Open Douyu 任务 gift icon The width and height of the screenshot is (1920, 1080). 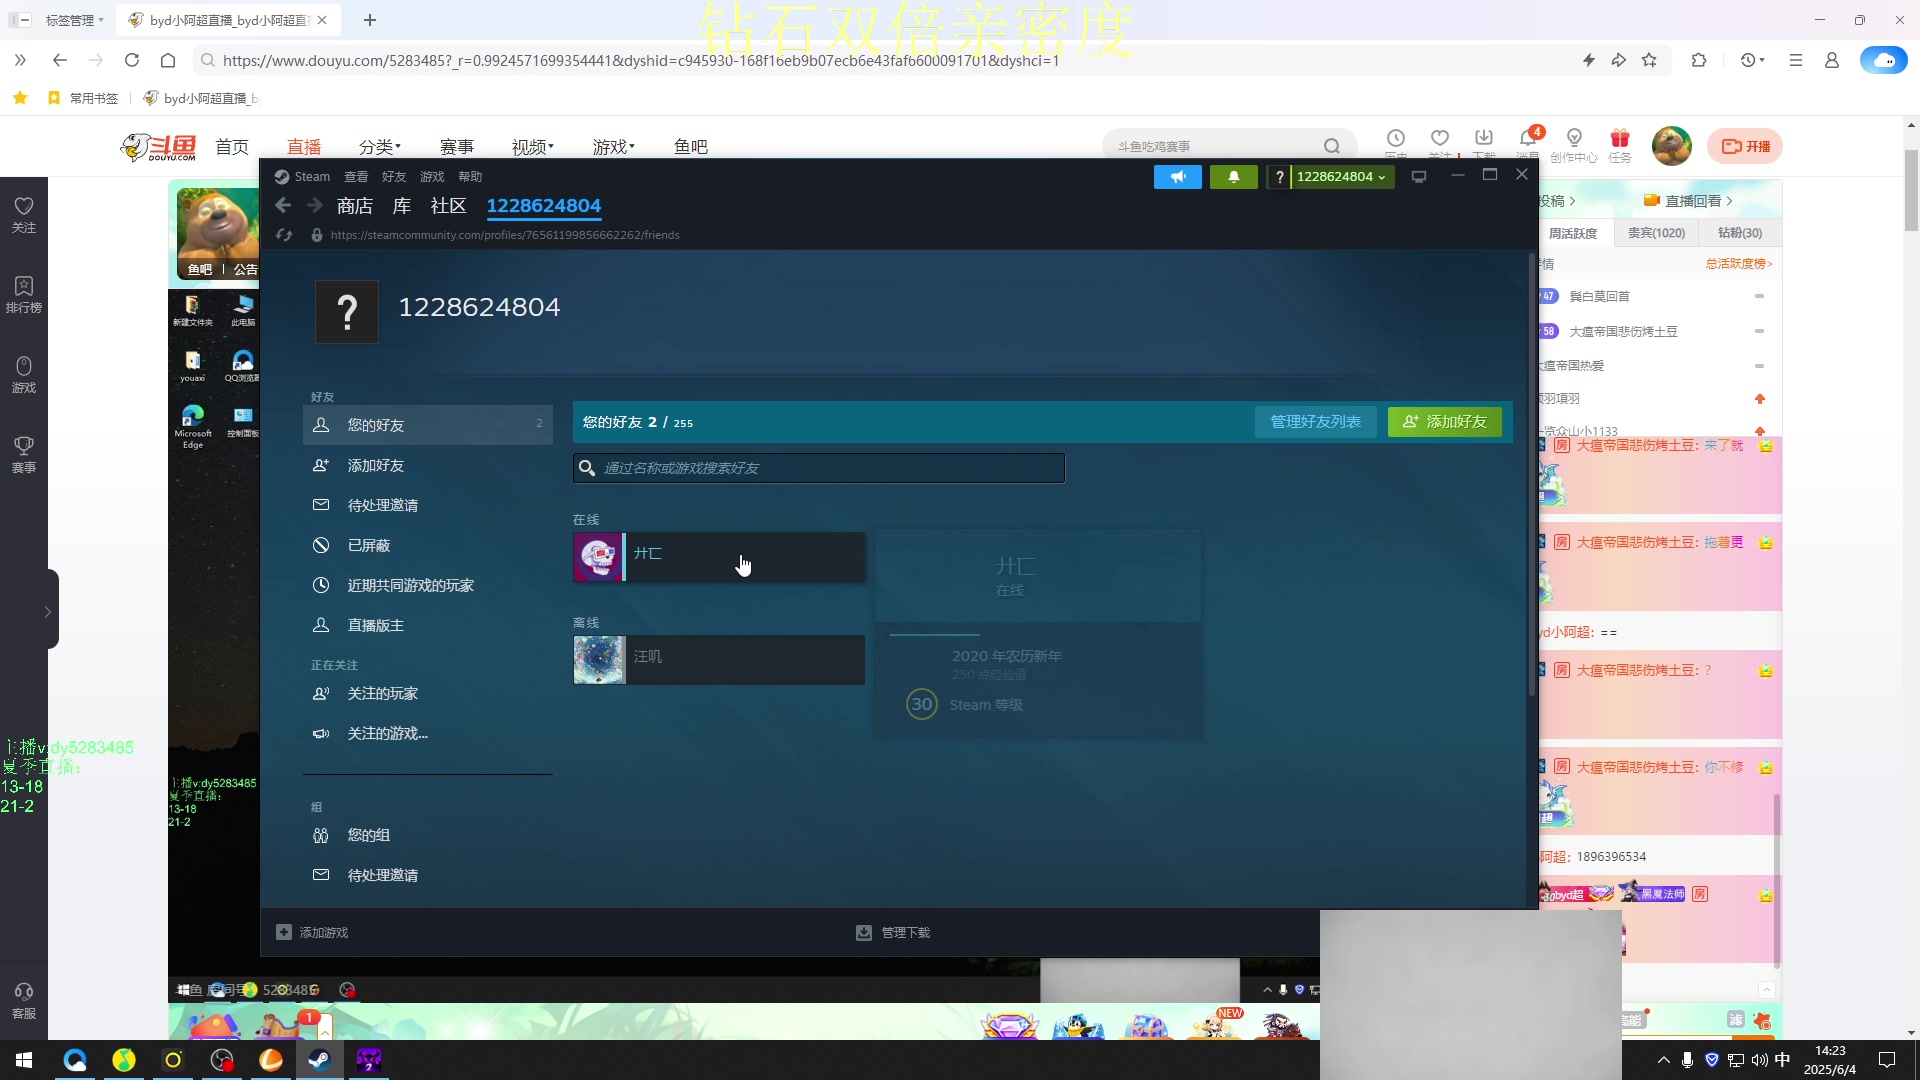click(1620, 144)
